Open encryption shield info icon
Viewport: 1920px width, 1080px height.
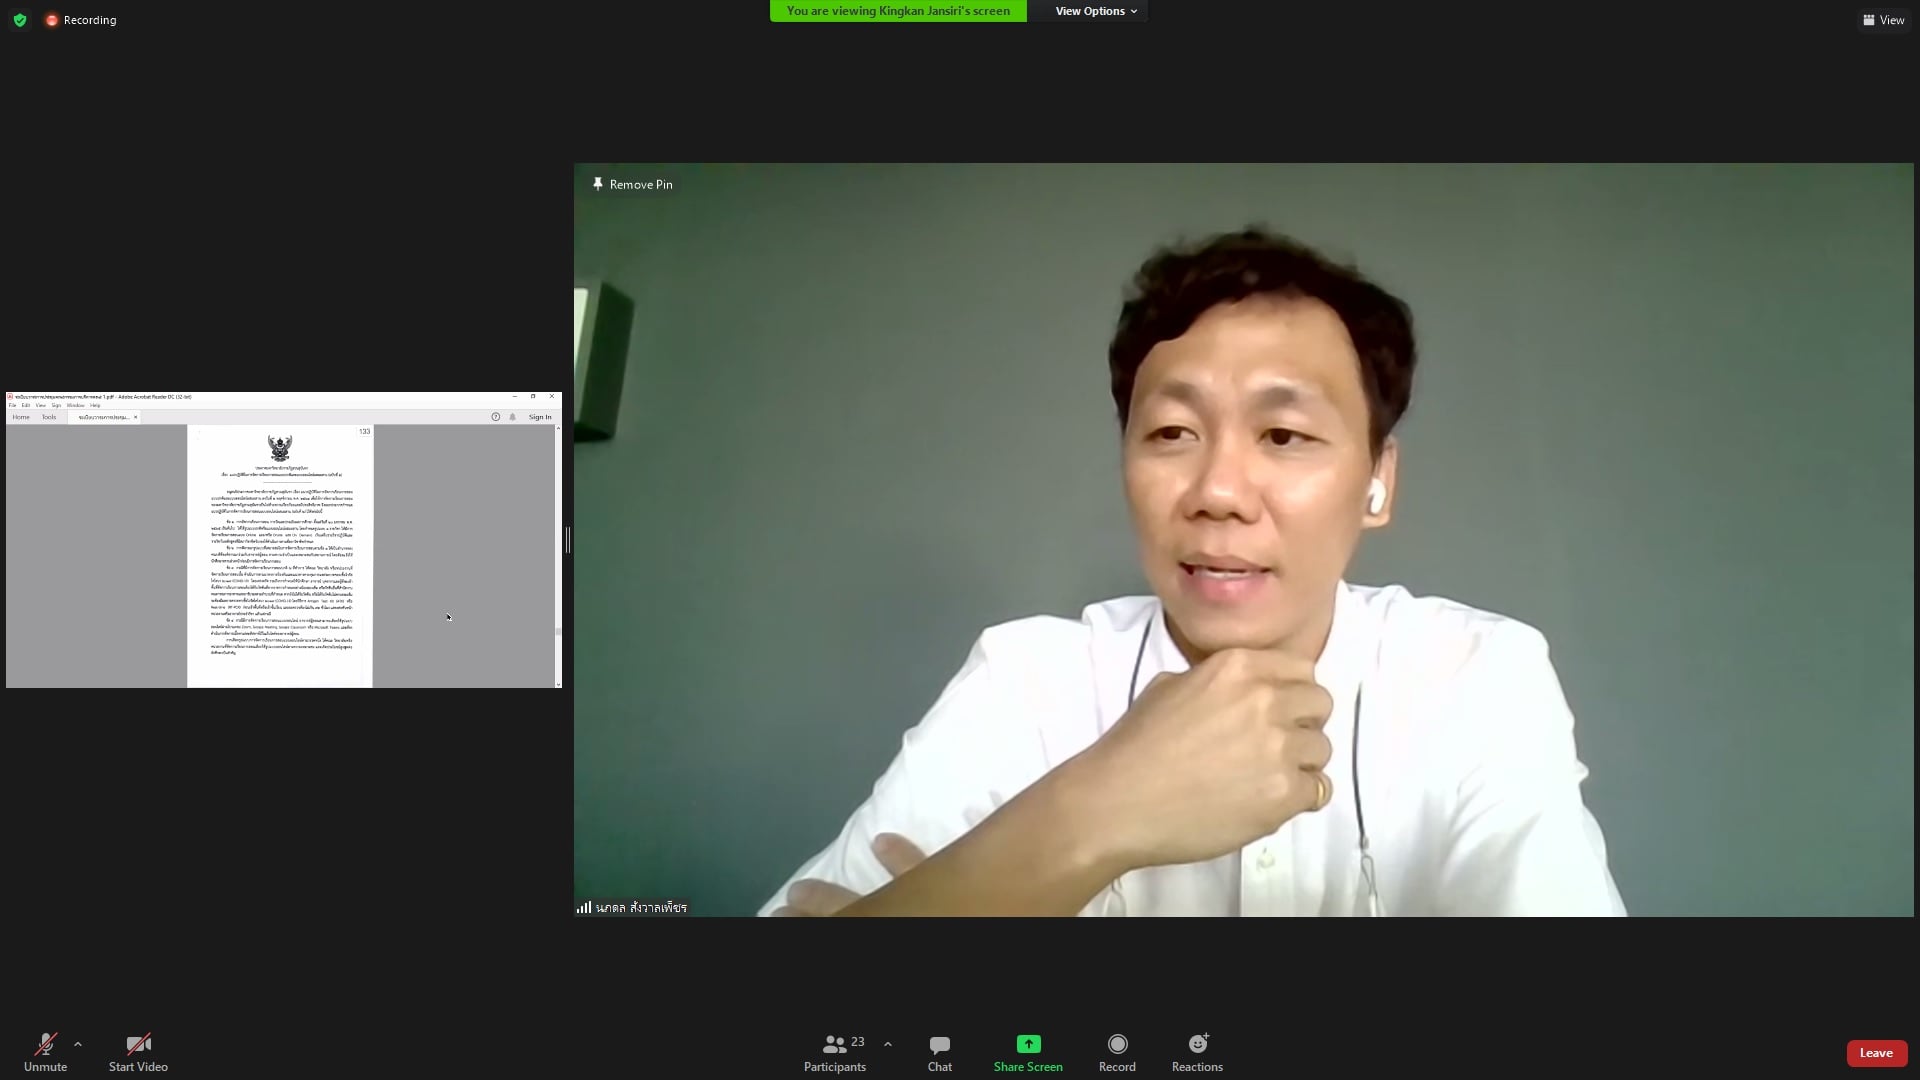[x=20, y=20]
